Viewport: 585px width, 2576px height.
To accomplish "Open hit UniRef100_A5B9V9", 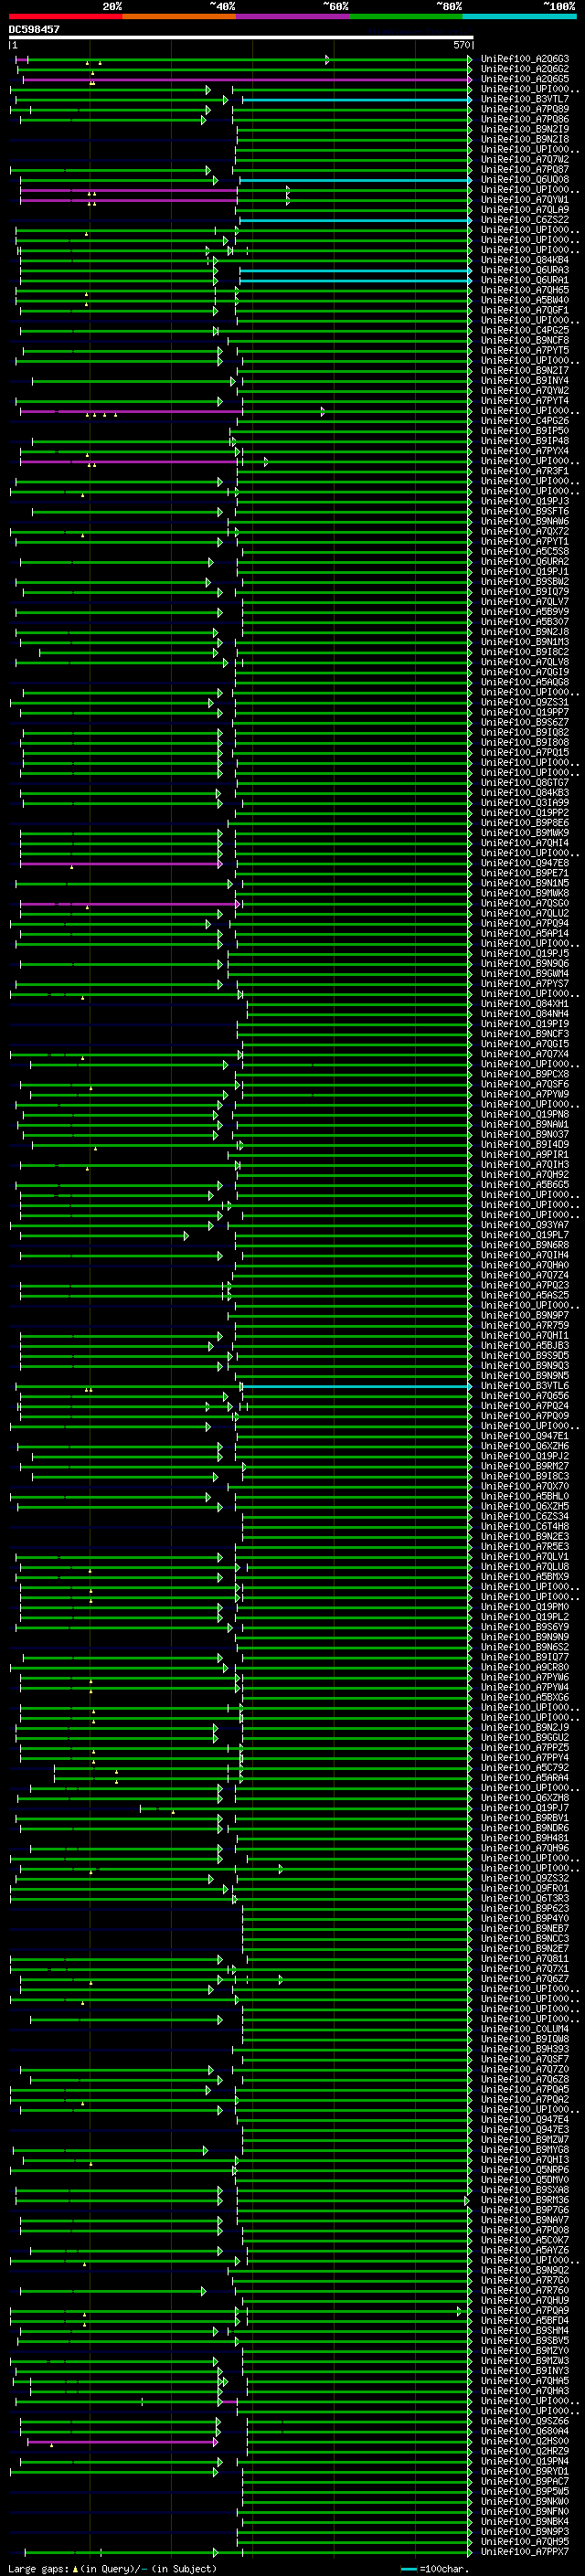I will [x=525, y=612].
